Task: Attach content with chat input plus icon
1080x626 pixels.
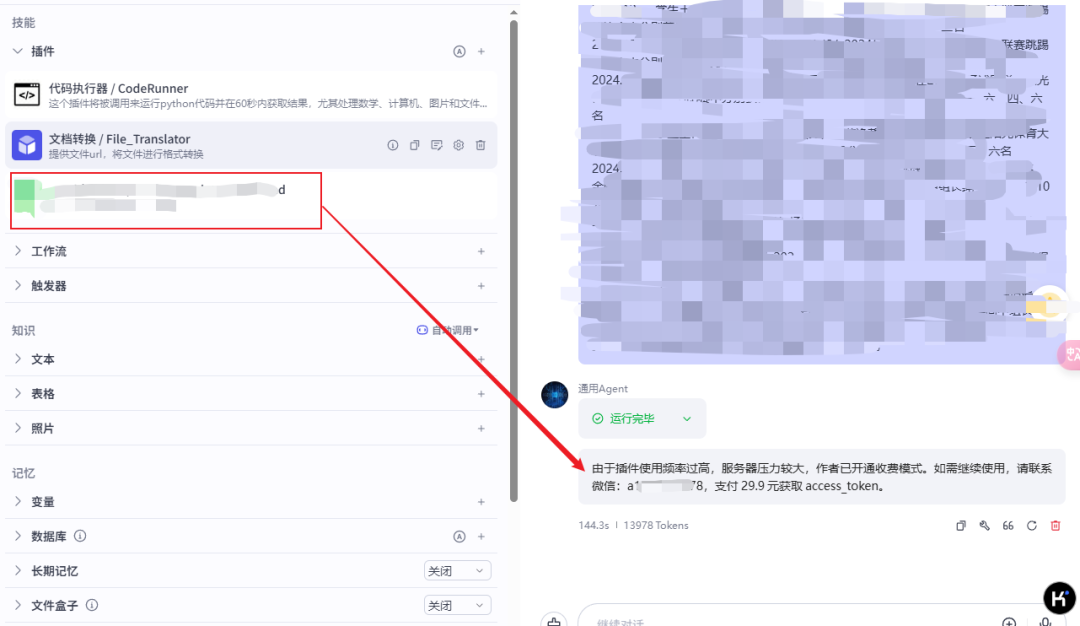Action: tap(1009, 622)
